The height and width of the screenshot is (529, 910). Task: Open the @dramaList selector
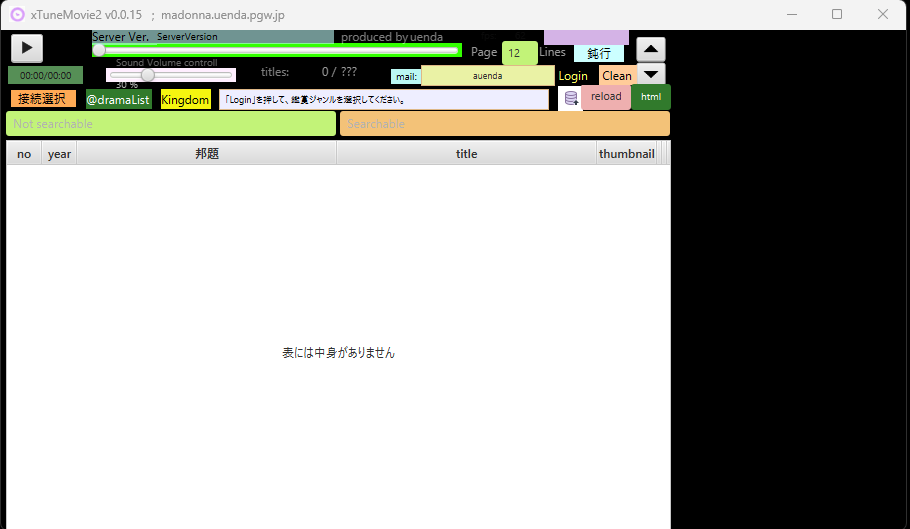[x=118, y=100]
